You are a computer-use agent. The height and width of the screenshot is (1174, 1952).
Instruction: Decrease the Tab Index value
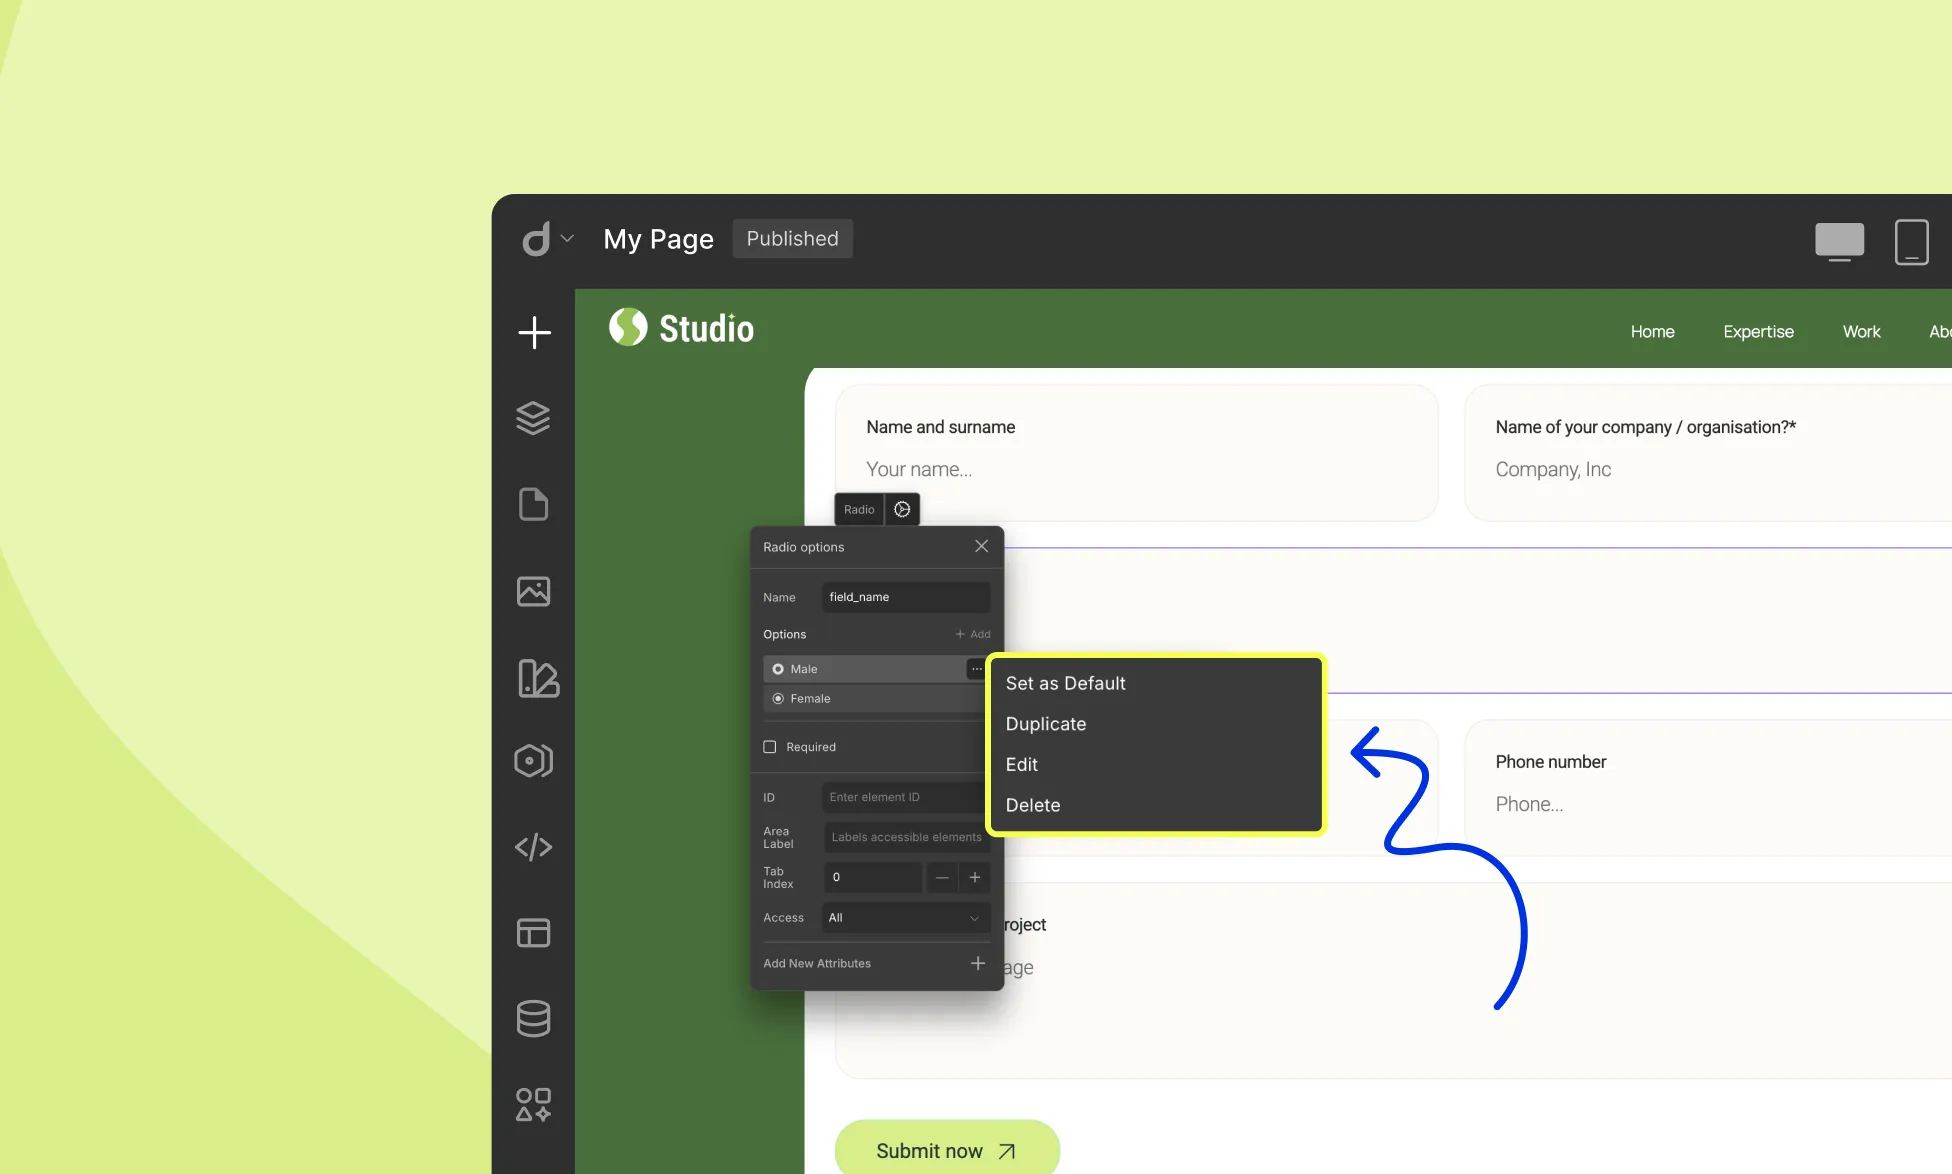point(942,877)
